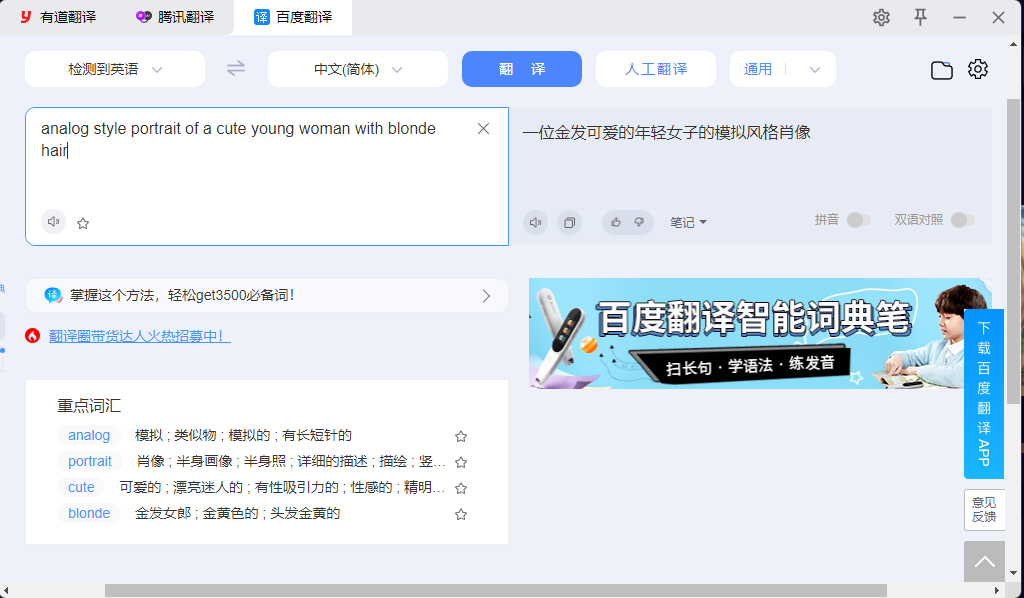Click the flame icon beside the recruitment link
The height and width of the screenshot is (598, 1024).
point(33,336)
